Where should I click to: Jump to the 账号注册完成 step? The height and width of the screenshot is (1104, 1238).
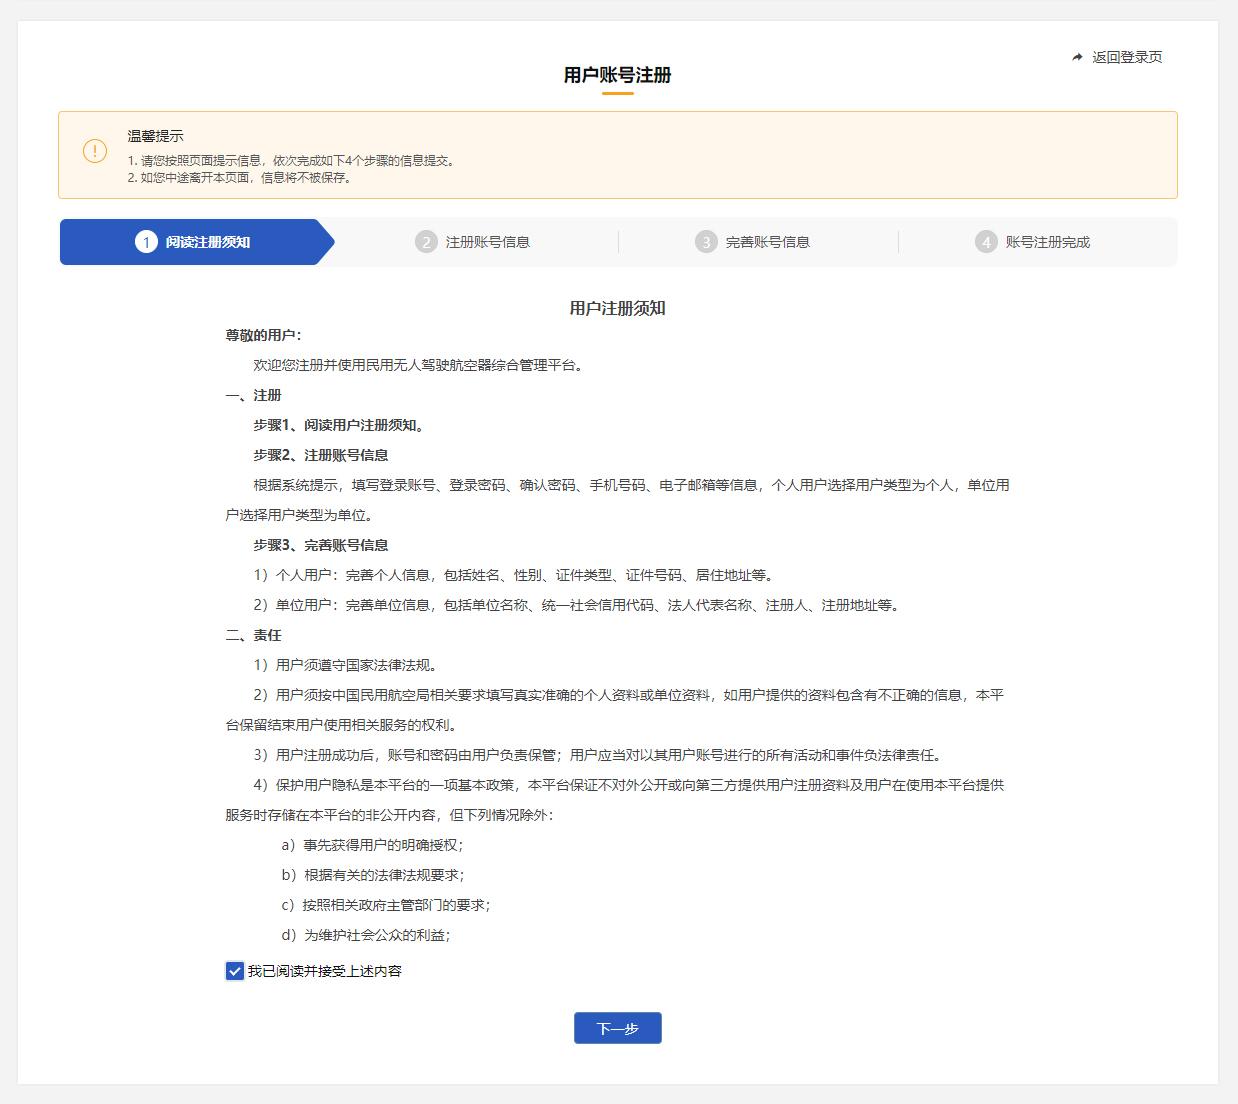1047,242
